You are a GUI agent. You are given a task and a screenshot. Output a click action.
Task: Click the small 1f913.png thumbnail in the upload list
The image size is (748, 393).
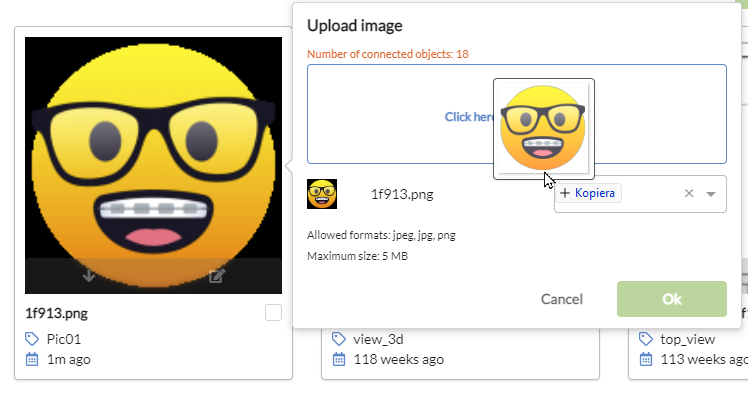pyautogui.click(x=322, y=194)
